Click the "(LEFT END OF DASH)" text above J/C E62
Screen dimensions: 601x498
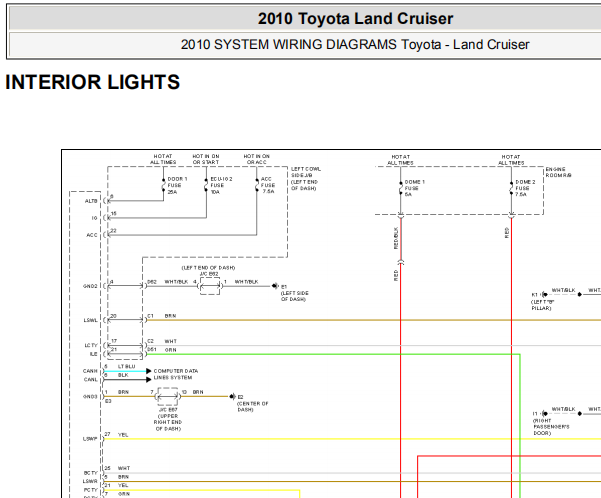coord(208,268)
